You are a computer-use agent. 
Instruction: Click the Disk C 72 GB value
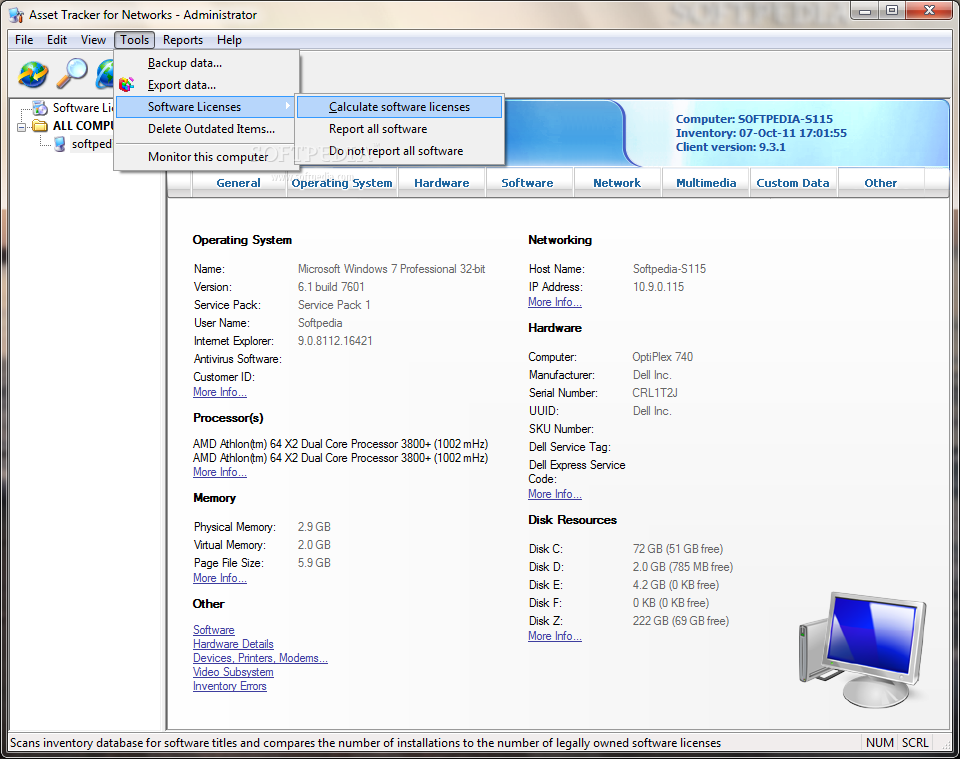(x=678, y=549)
